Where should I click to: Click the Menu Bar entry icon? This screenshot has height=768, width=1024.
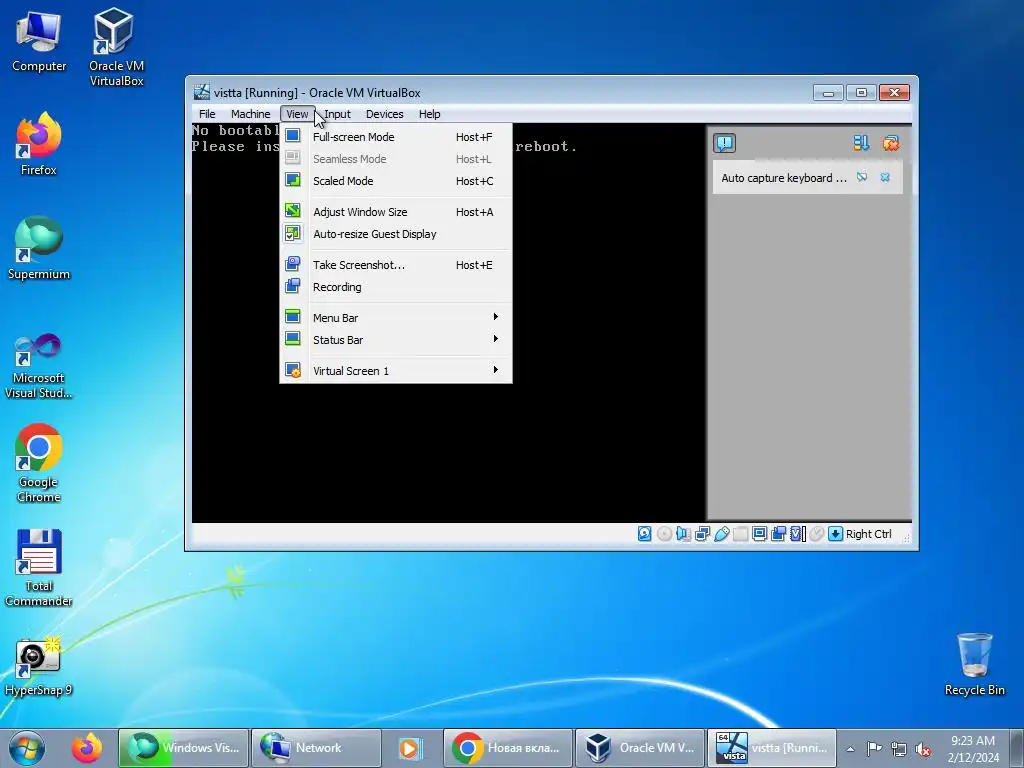click(293, 316)
